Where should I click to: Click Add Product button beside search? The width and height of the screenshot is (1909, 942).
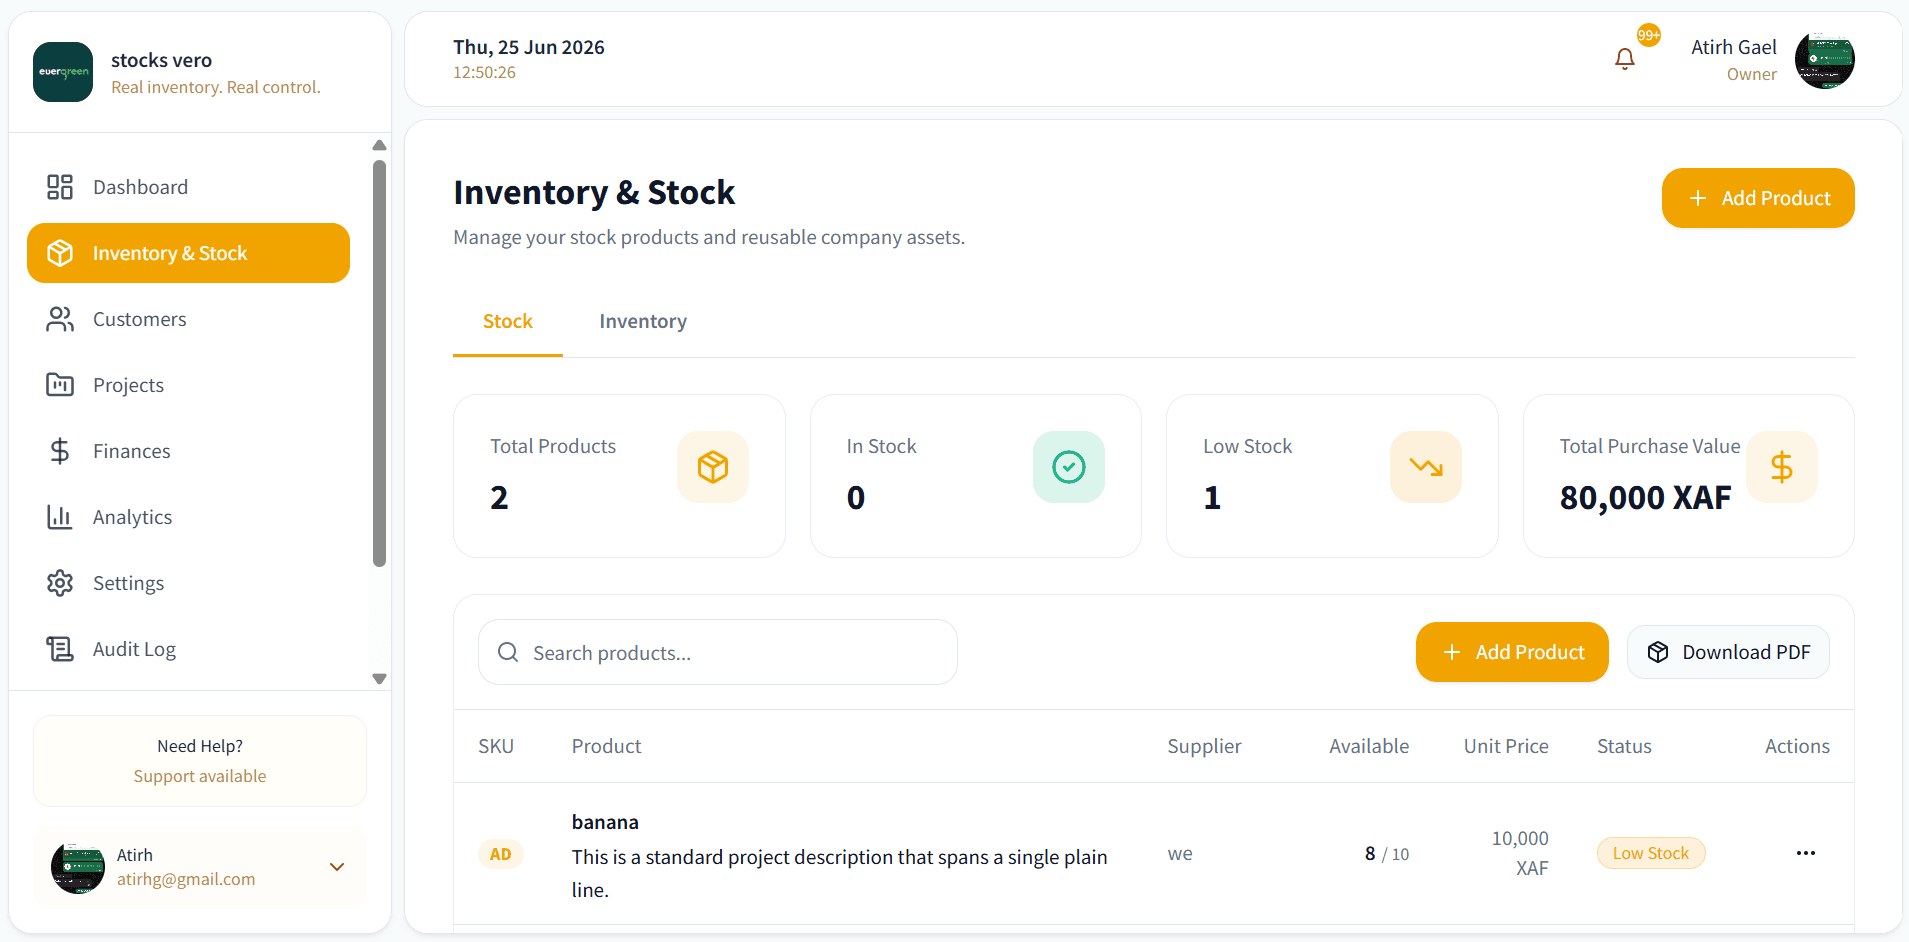pos(1512,652)
